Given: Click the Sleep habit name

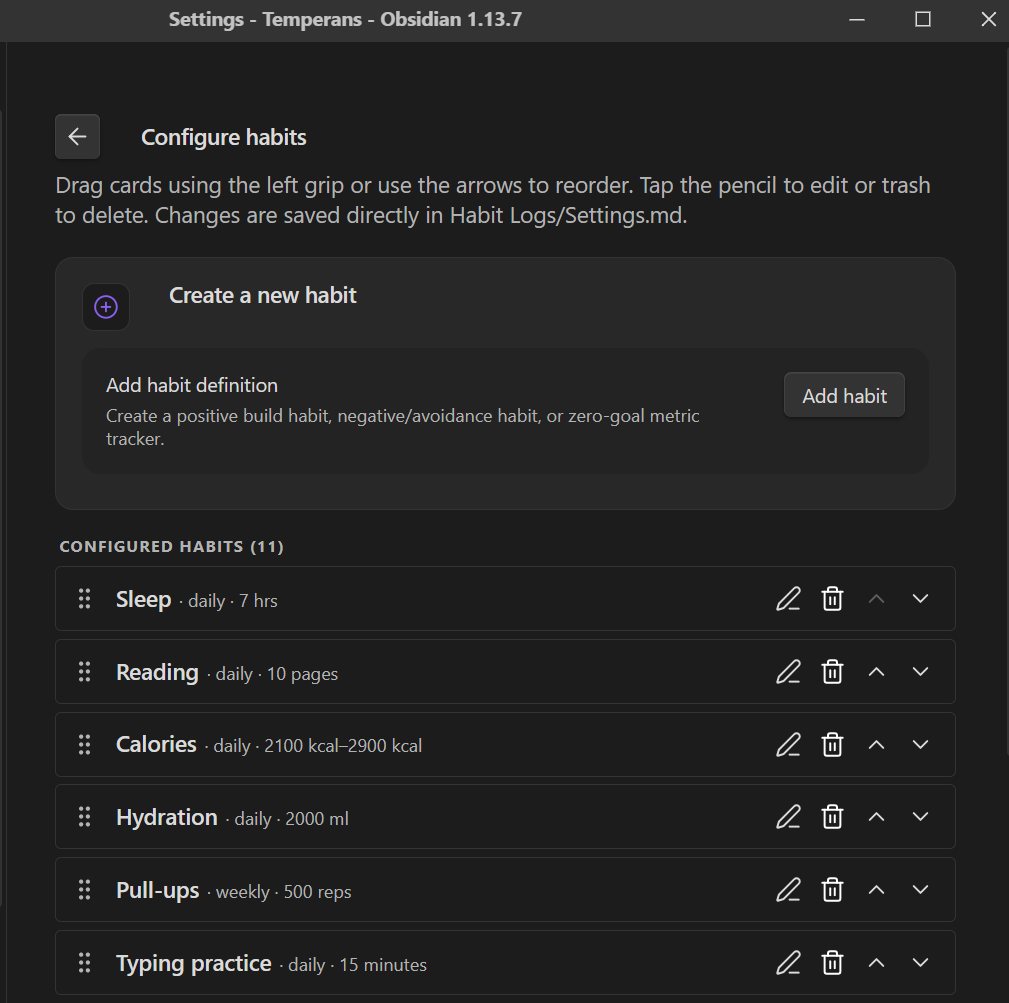Looking at the screenshot, I should tap(143, 600).
